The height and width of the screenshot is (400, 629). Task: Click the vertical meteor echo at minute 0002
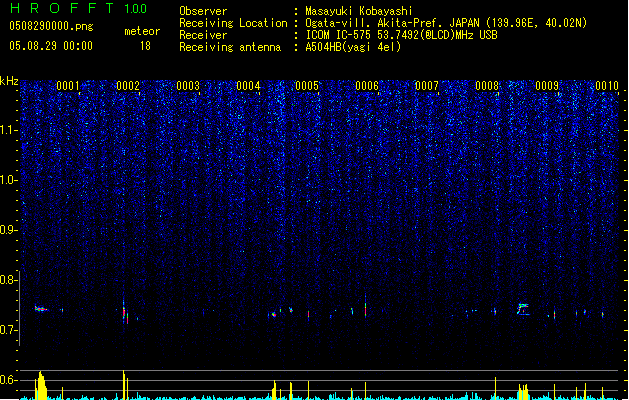[x=125, y=312]
